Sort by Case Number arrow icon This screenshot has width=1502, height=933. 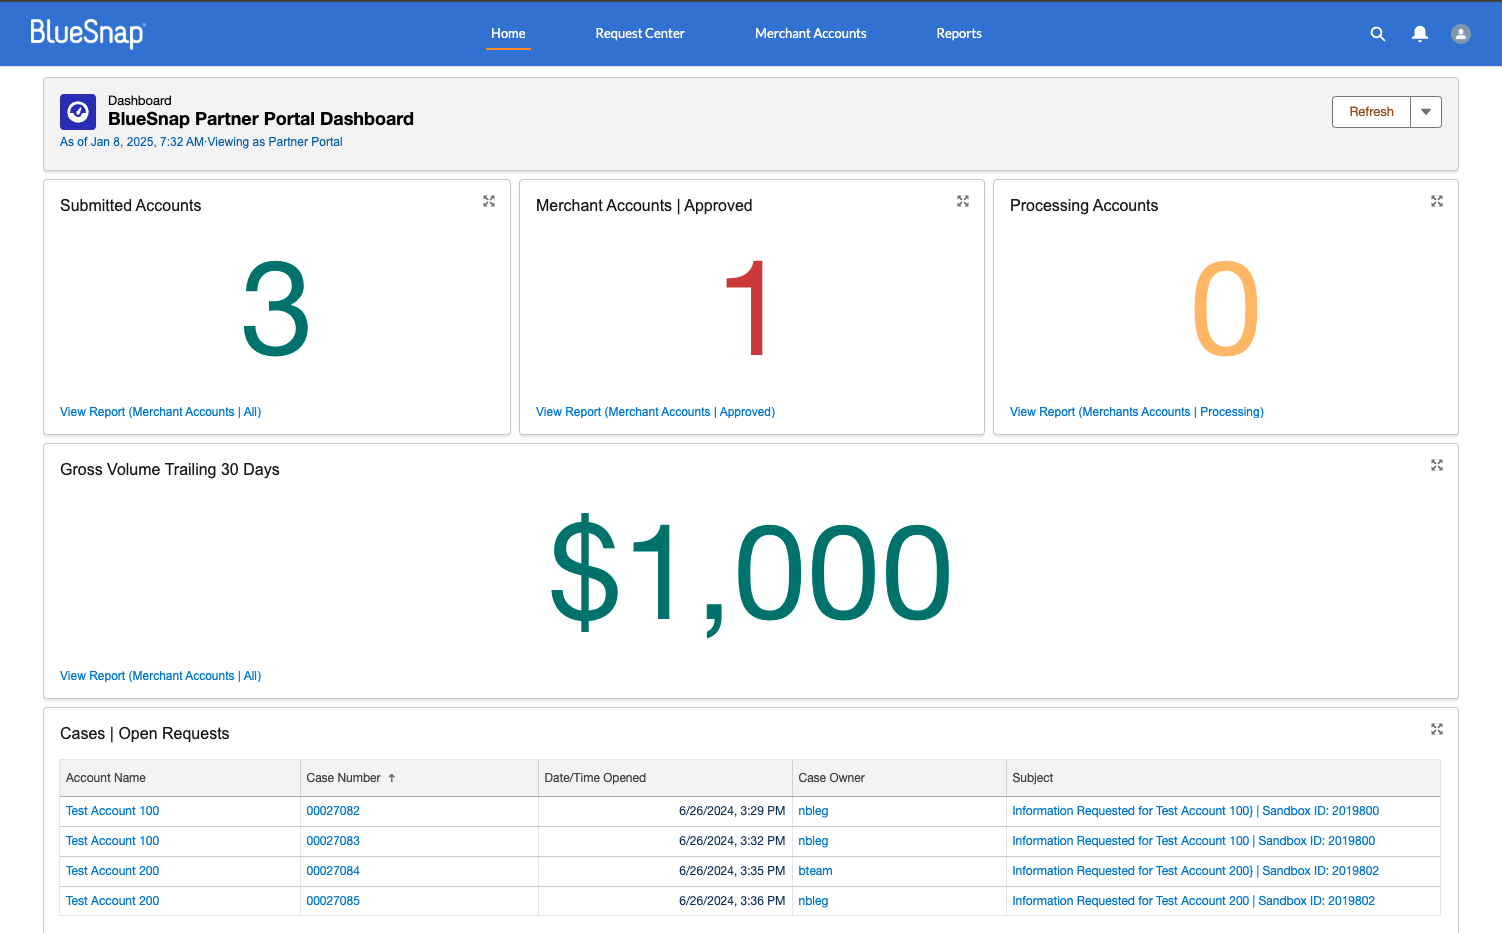point(392,778)
